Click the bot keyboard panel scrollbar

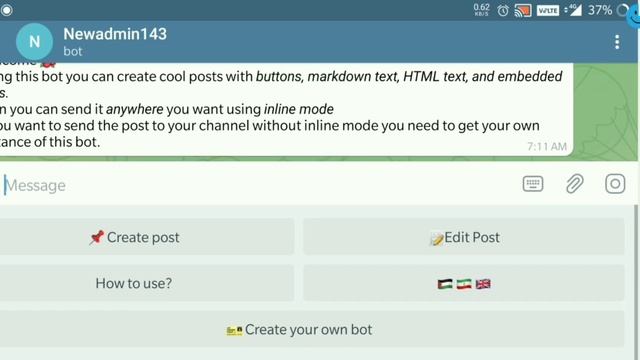(636, 282)
